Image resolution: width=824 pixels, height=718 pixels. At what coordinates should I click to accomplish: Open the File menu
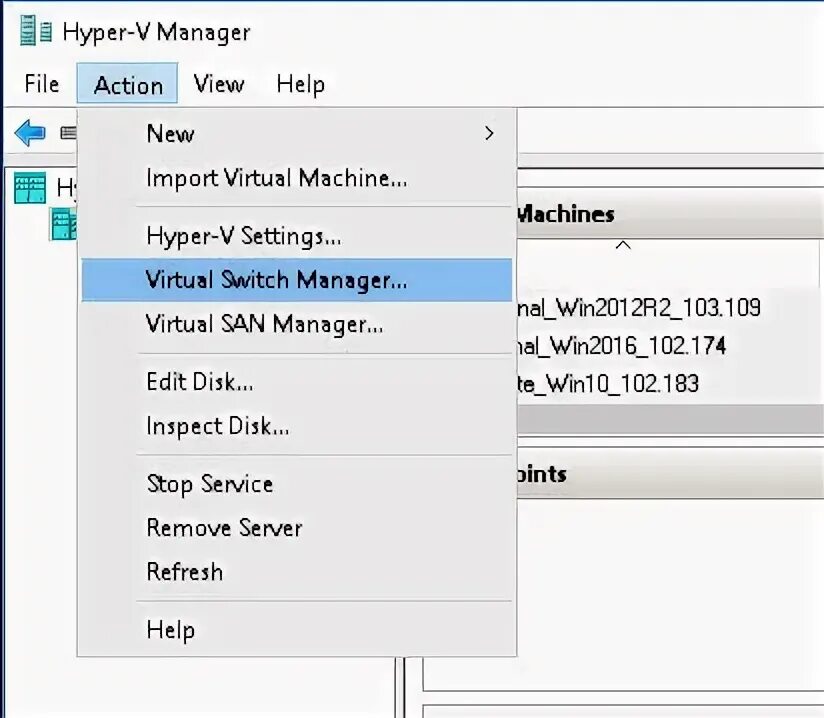click(x=42, y=84)
